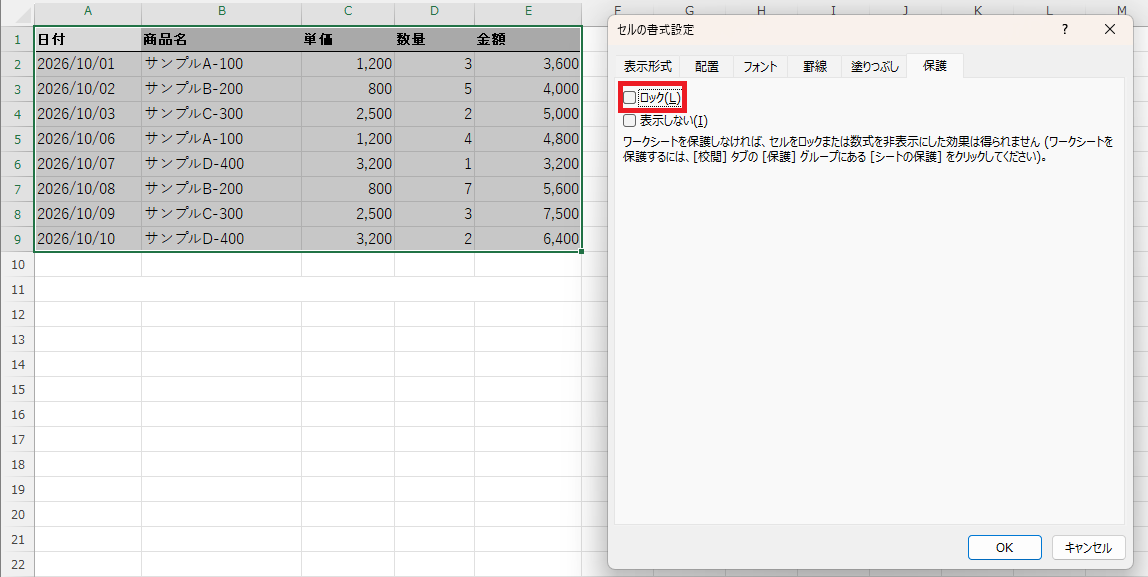The image size is (1148, 577).
Task: Select amount cell 6,400
Action: (x=528, y=239)
